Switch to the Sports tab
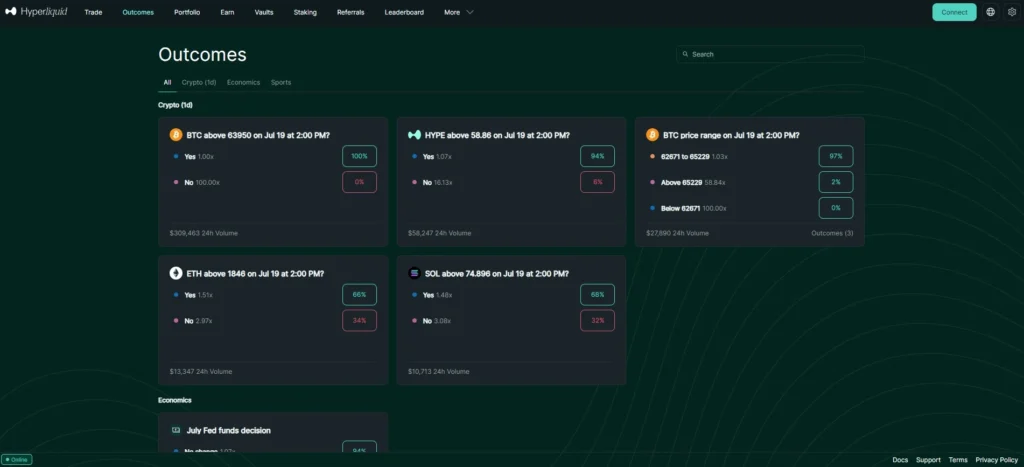The image size is (1024, 467). (281, 82)
